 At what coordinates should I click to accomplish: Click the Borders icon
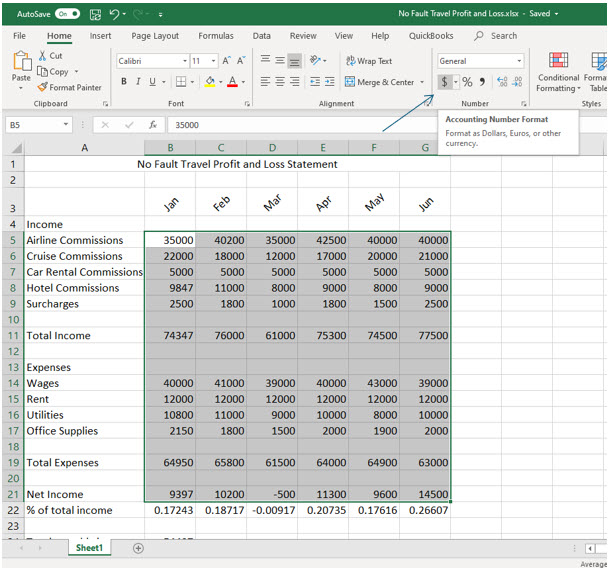(x=181, y=81)
